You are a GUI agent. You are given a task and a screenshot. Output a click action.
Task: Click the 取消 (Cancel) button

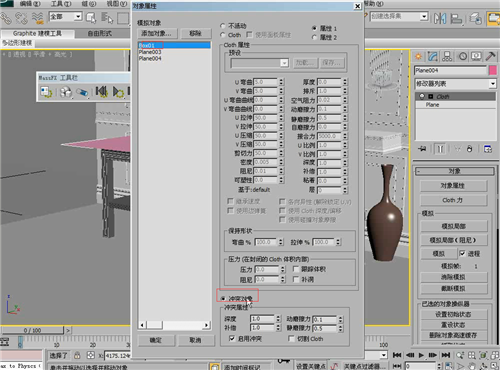[195, 340]
